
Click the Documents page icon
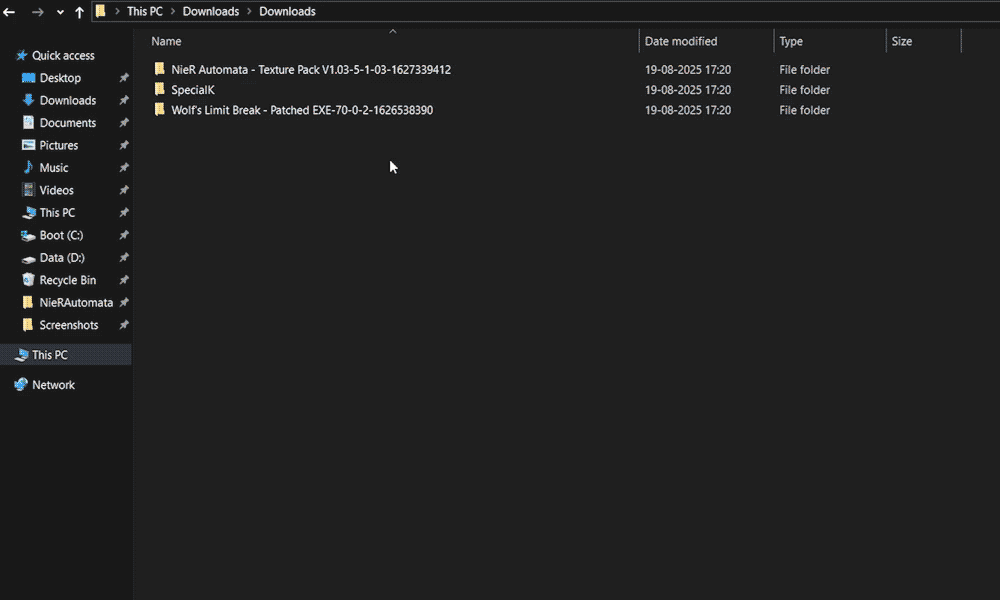[28, 122]
